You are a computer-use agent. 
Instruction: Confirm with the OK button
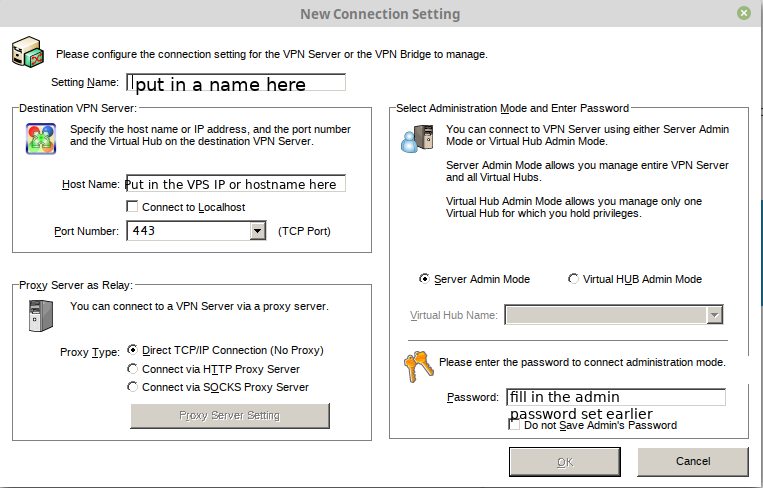564,462
